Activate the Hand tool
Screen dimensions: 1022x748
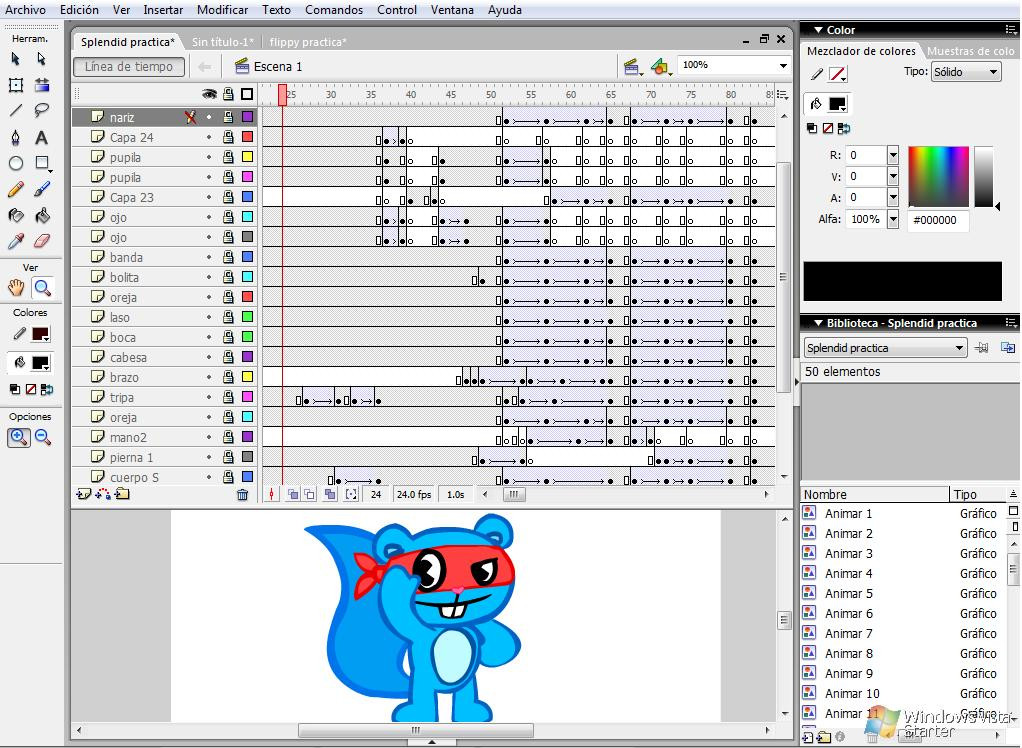pos(16,287)
